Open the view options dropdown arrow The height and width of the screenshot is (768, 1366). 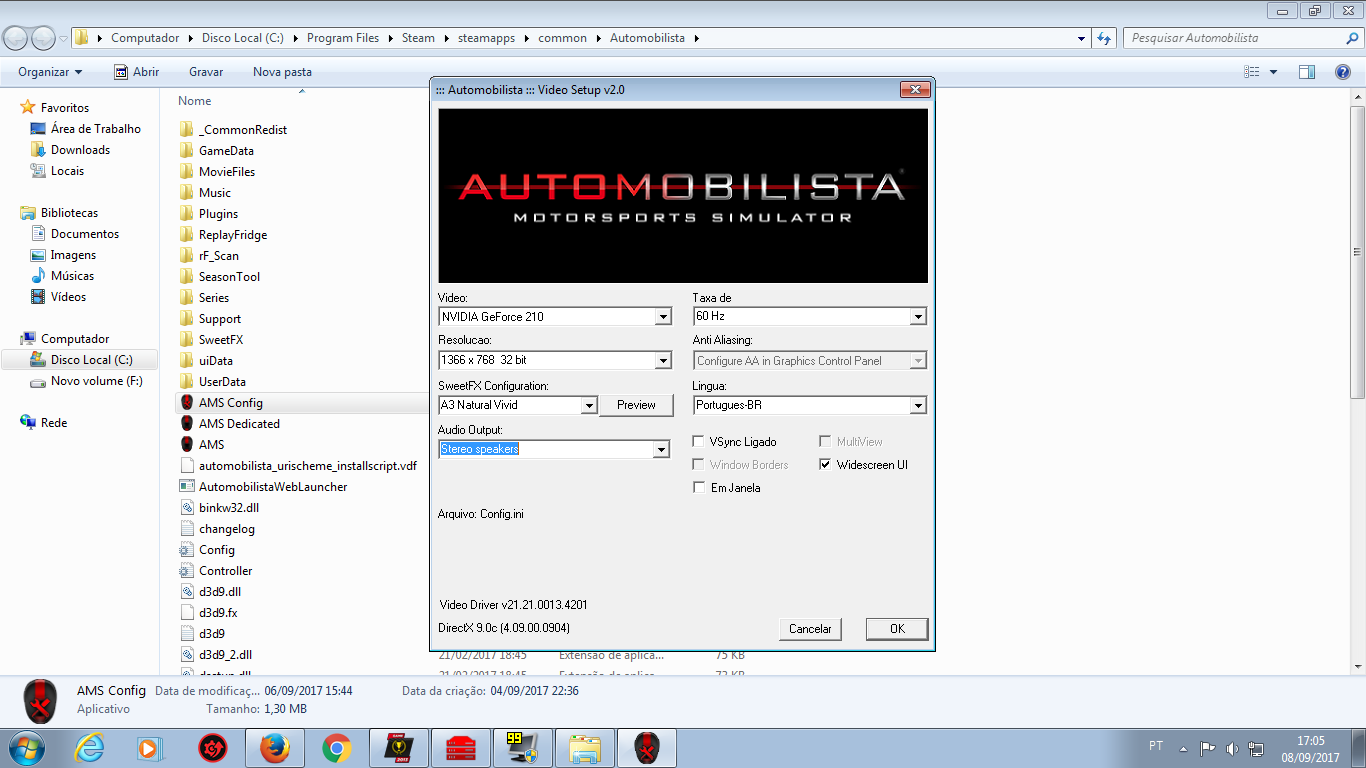click(1273, 72)
